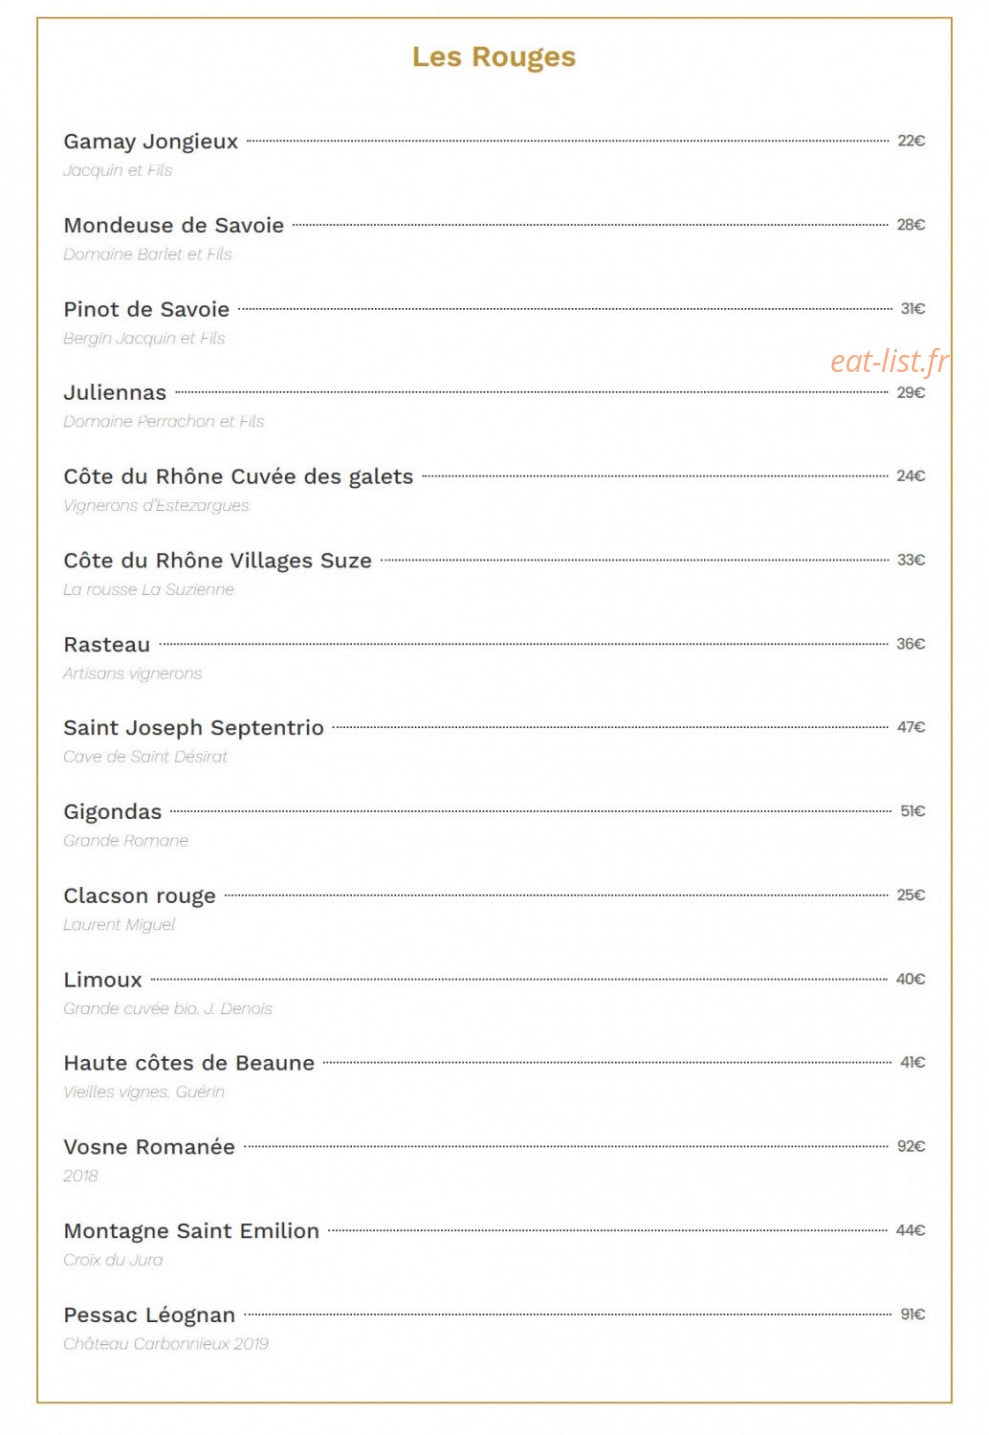Click Montagne Saint Emilion title

(x=192, y=1231)
